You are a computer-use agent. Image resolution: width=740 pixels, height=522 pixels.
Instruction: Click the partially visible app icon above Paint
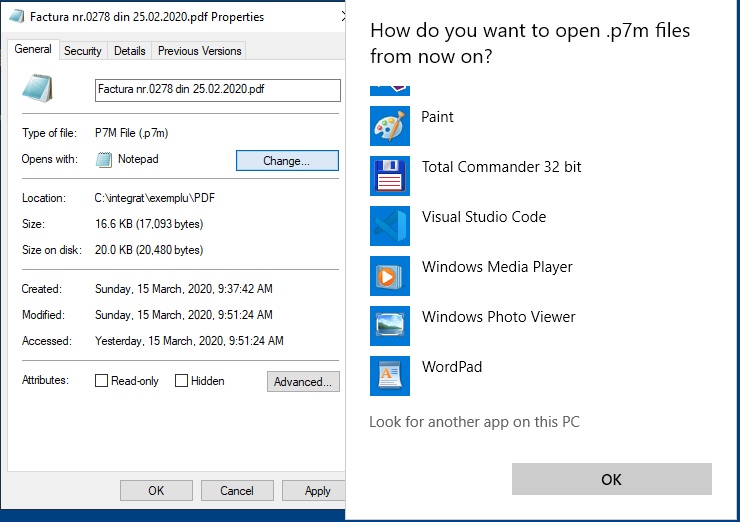[390, 91]
